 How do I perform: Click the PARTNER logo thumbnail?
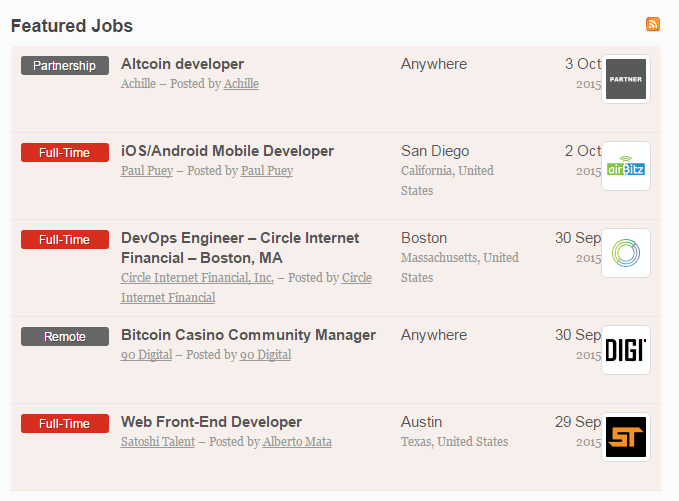coord(626,79)
